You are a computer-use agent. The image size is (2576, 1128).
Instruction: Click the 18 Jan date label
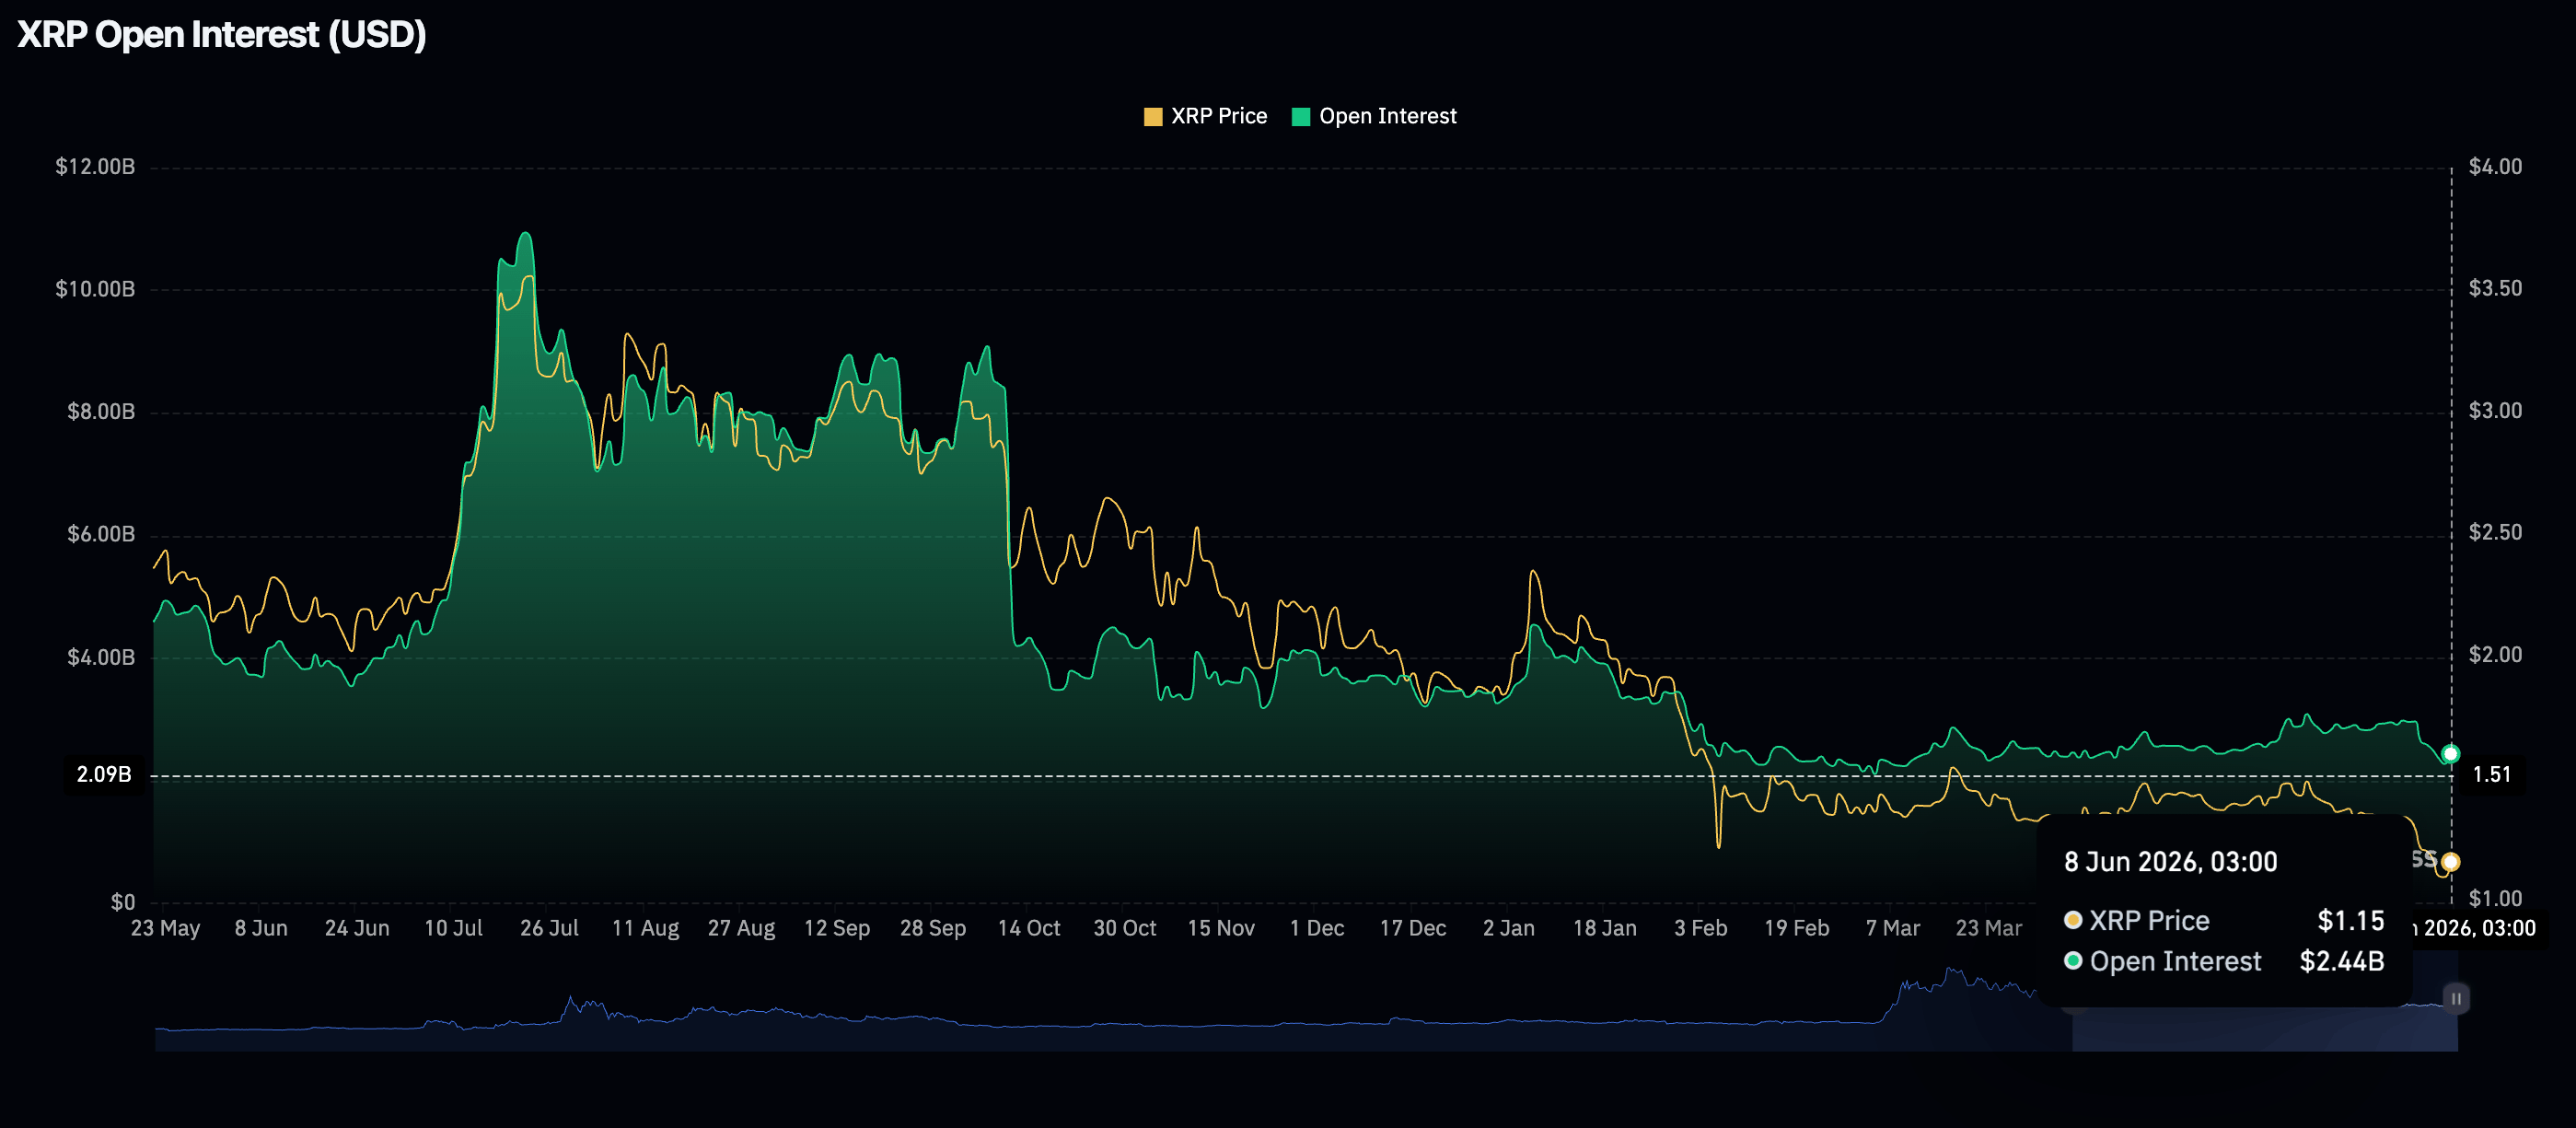pos(1605,929)
